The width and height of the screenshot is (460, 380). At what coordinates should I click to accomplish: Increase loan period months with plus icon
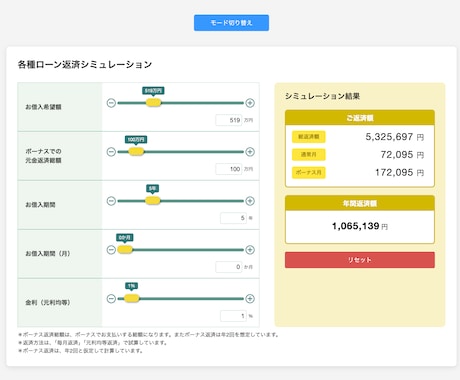click(250, 250)
